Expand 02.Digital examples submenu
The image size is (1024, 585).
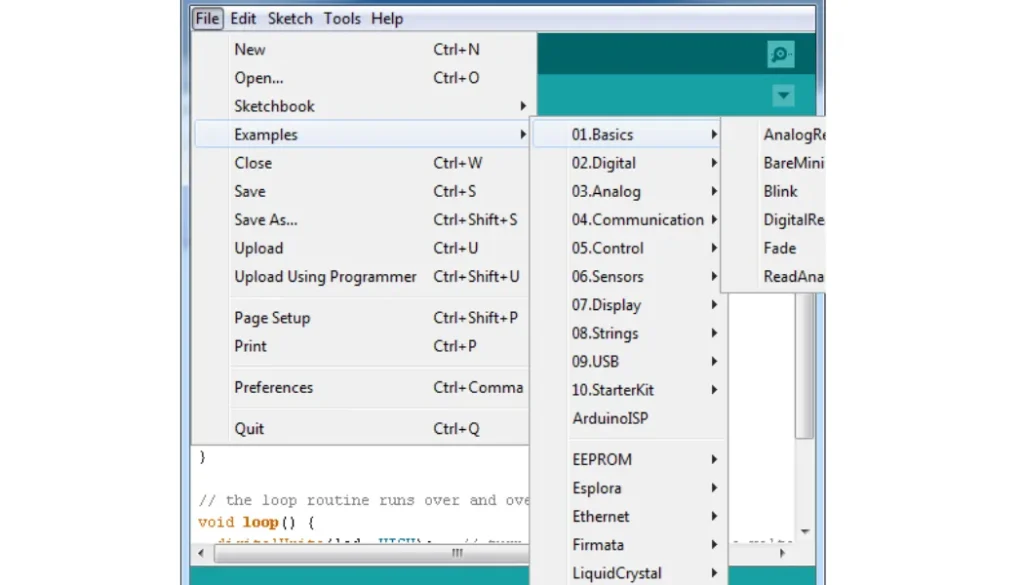(x=627, y=163)
